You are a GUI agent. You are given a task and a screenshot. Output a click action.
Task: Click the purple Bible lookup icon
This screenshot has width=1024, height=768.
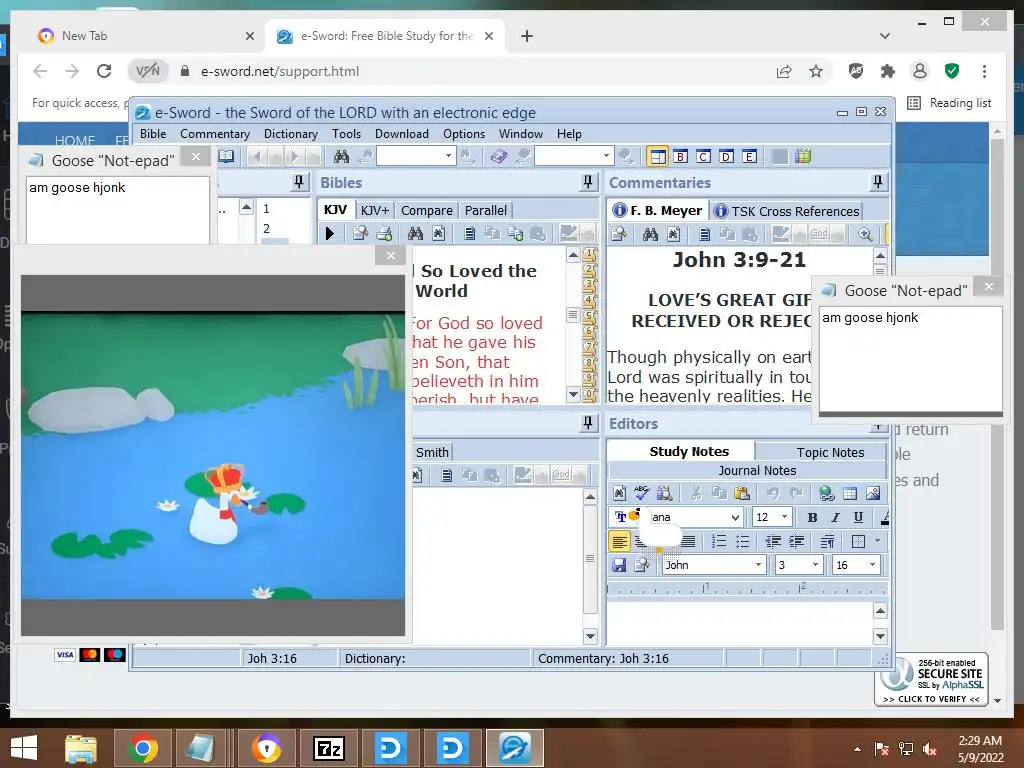click(x=499, y=157)
